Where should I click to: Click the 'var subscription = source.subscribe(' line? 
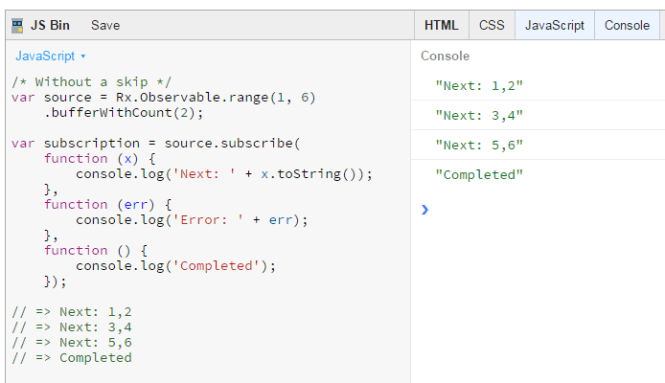[156, 143]
